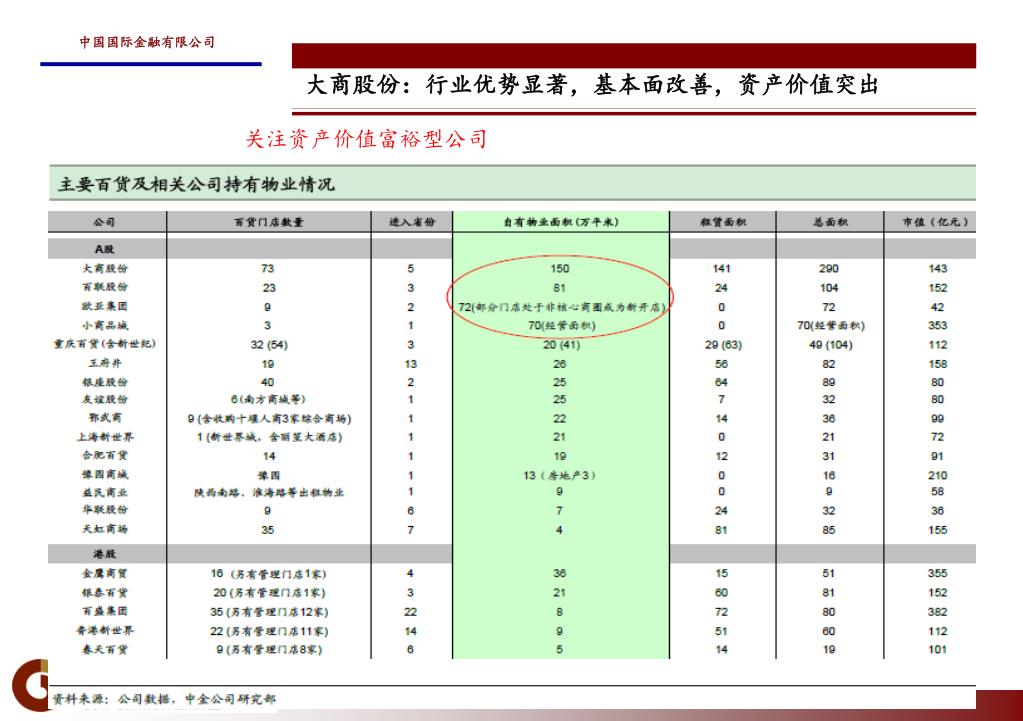This screenshot has width=1023, height=721.
Task: Click market value 355 in 金鹰商贸 row
Action: pos(938,573)
